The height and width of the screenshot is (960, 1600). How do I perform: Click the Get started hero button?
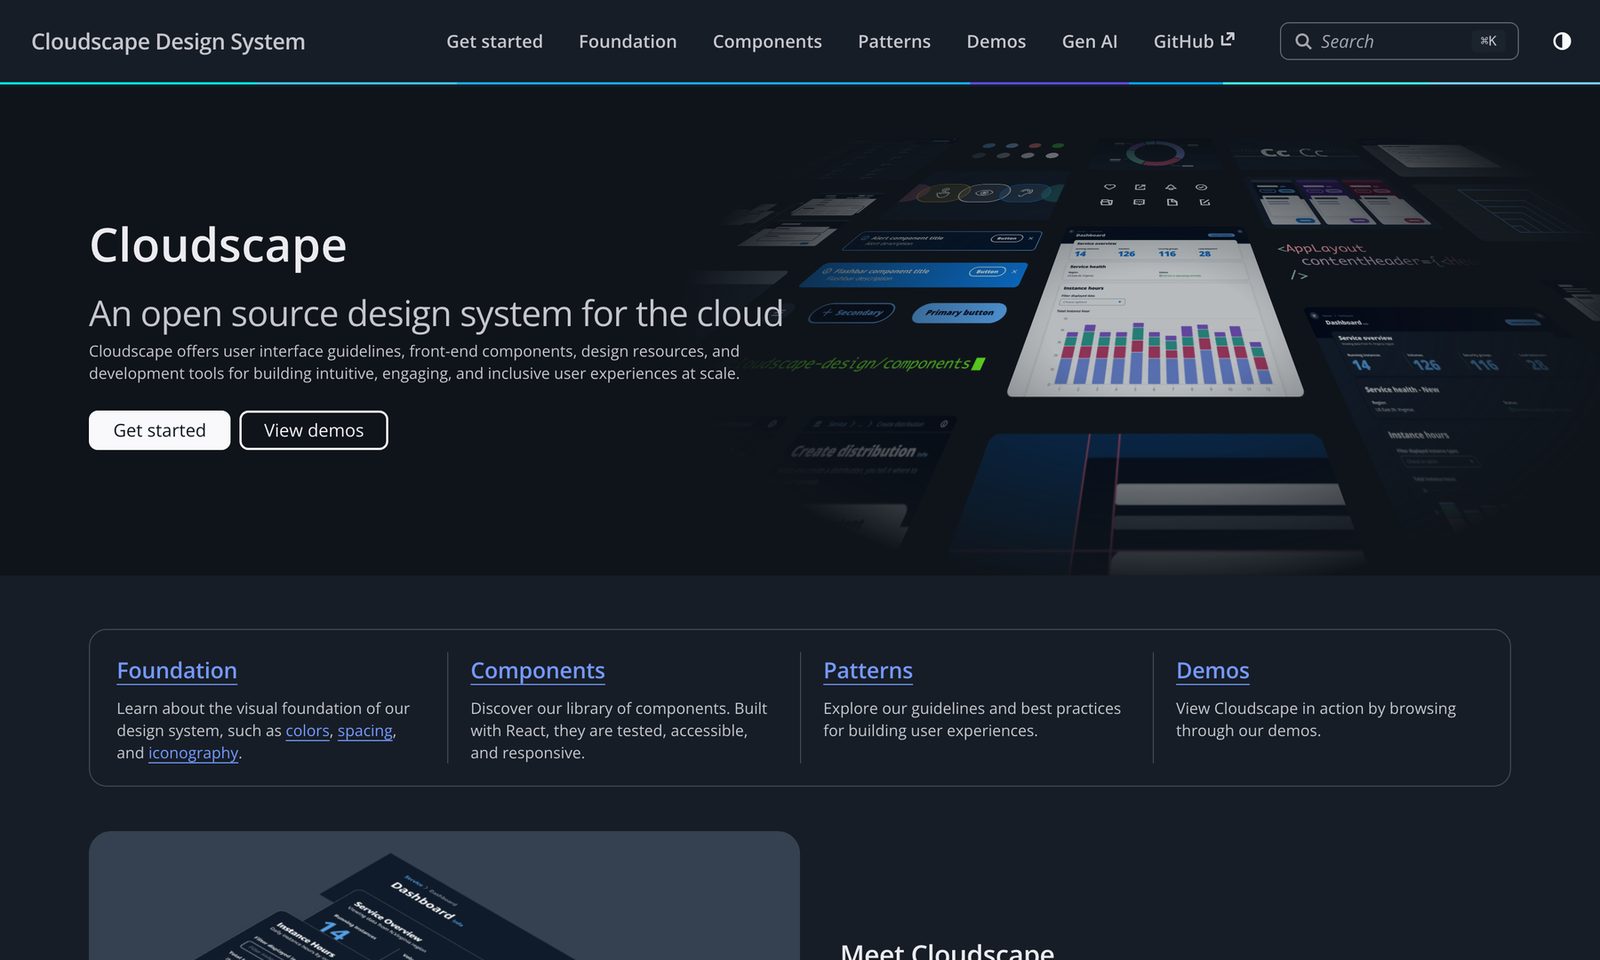[x=159, y=430]
